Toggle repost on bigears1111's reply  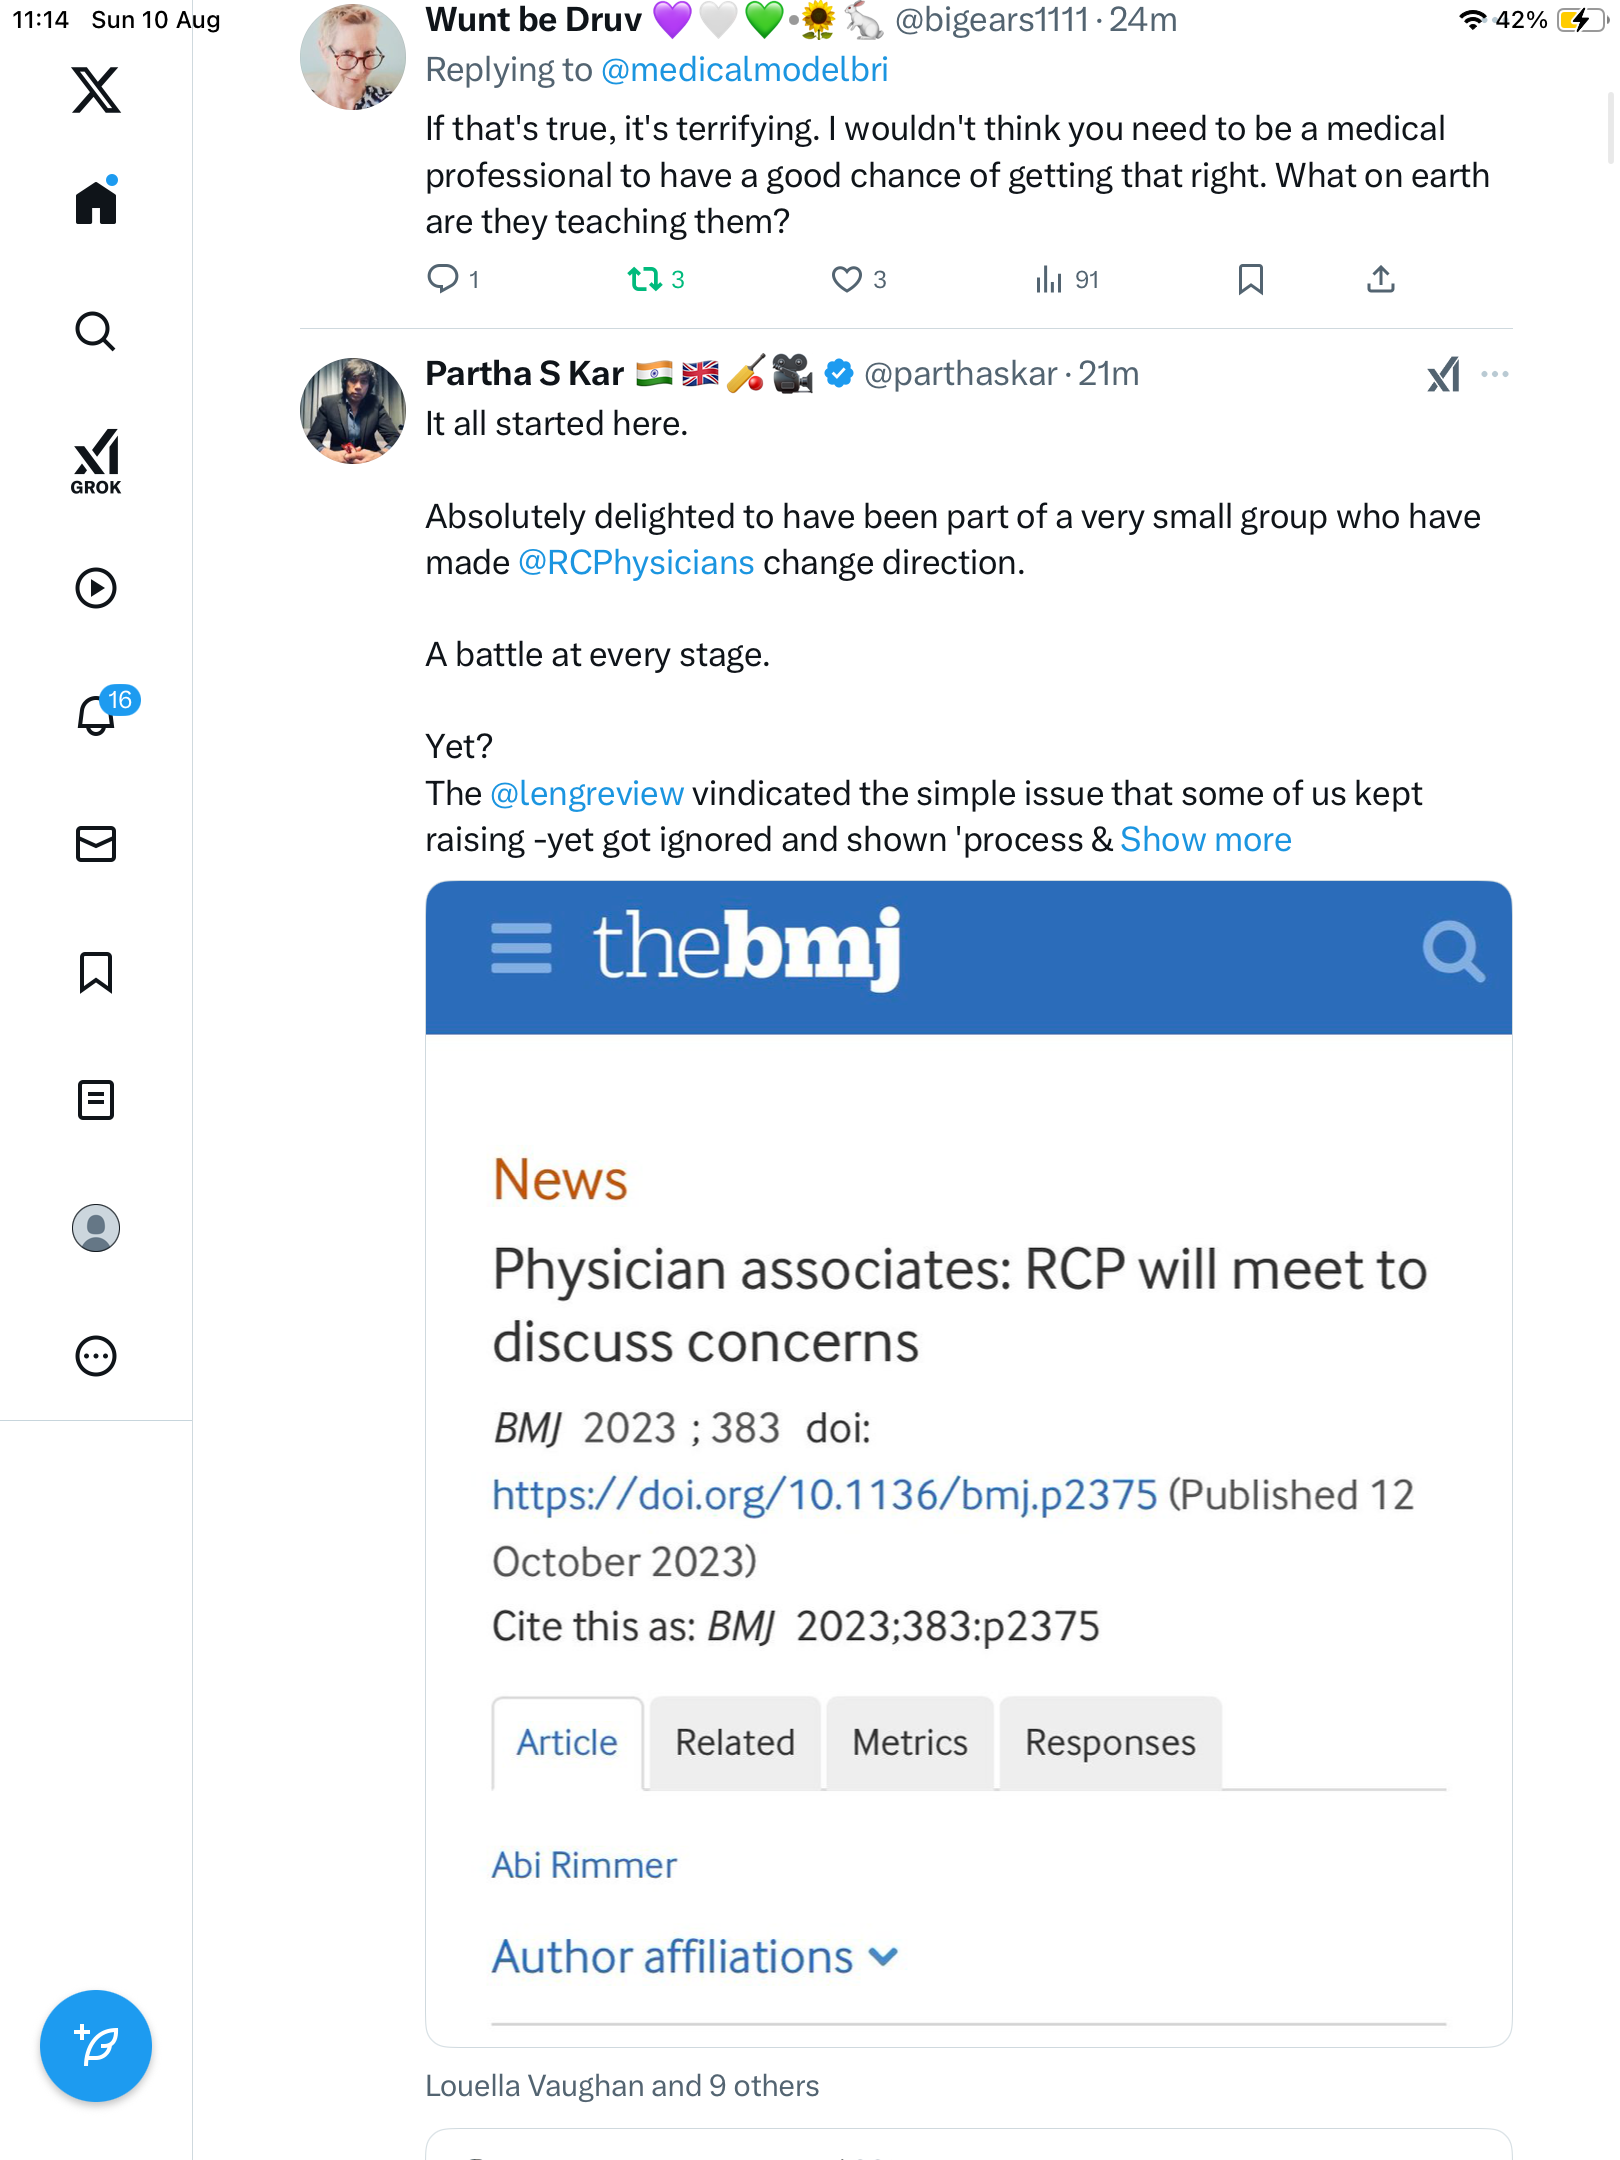click(656, 279)
